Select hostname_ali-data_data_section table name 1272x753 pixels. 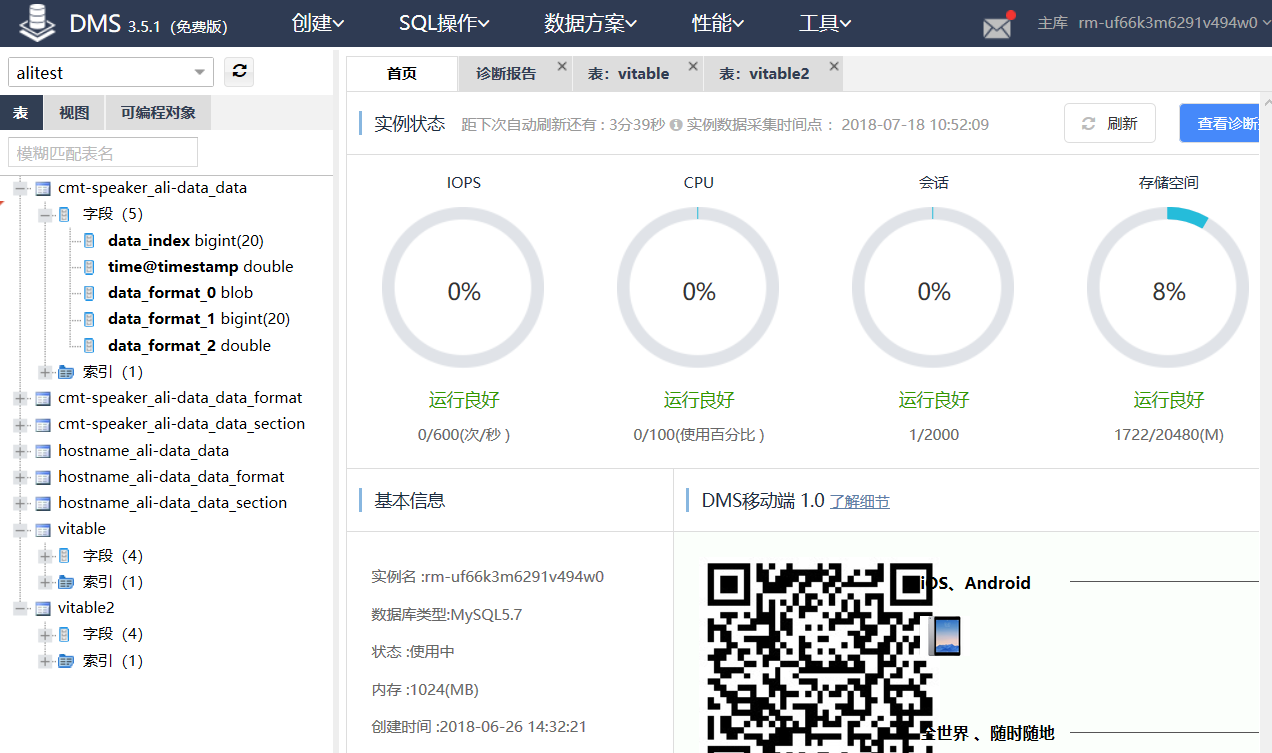(x=172, y=503)
